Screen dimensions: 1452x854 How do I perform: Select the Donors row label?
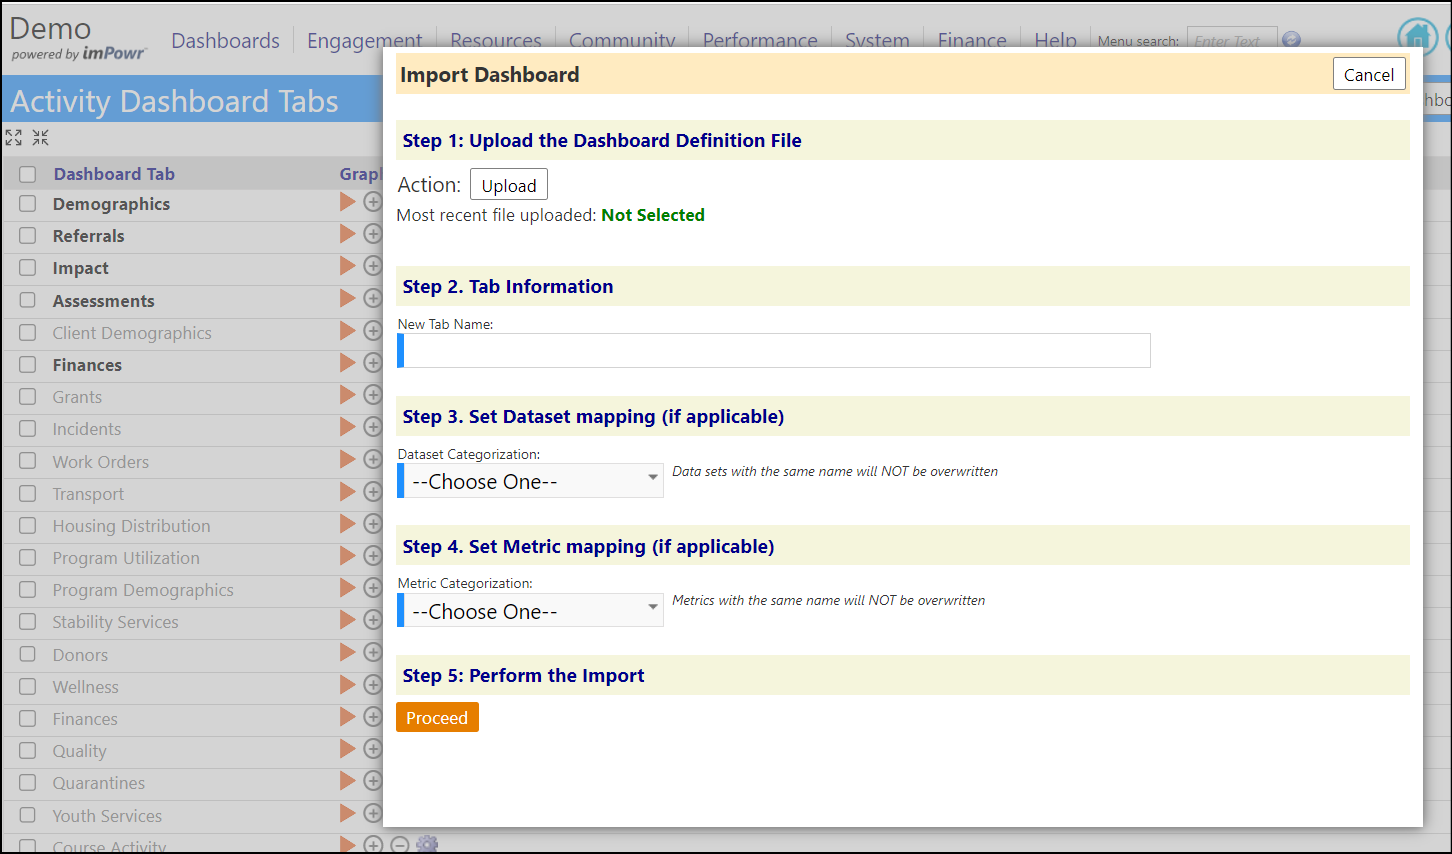[x=80, y=655]
